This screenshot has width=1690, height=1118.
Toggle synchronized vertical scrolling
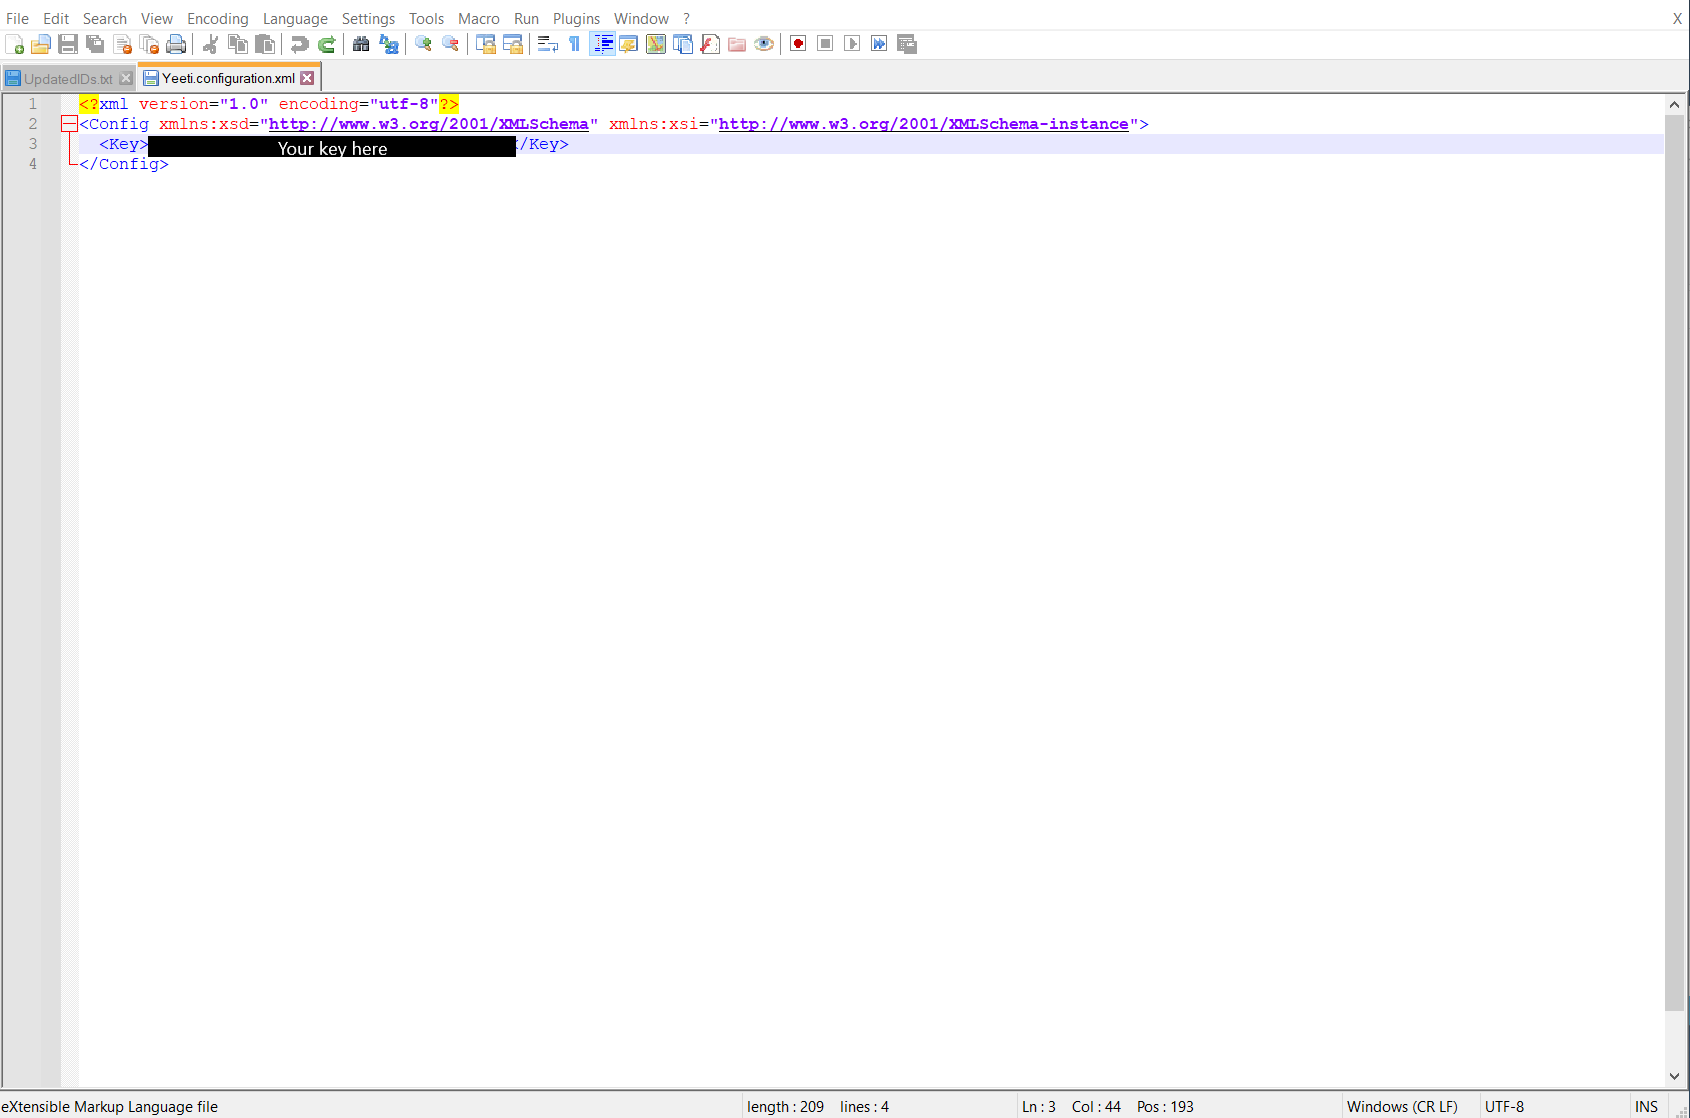(x=485, y=44)
